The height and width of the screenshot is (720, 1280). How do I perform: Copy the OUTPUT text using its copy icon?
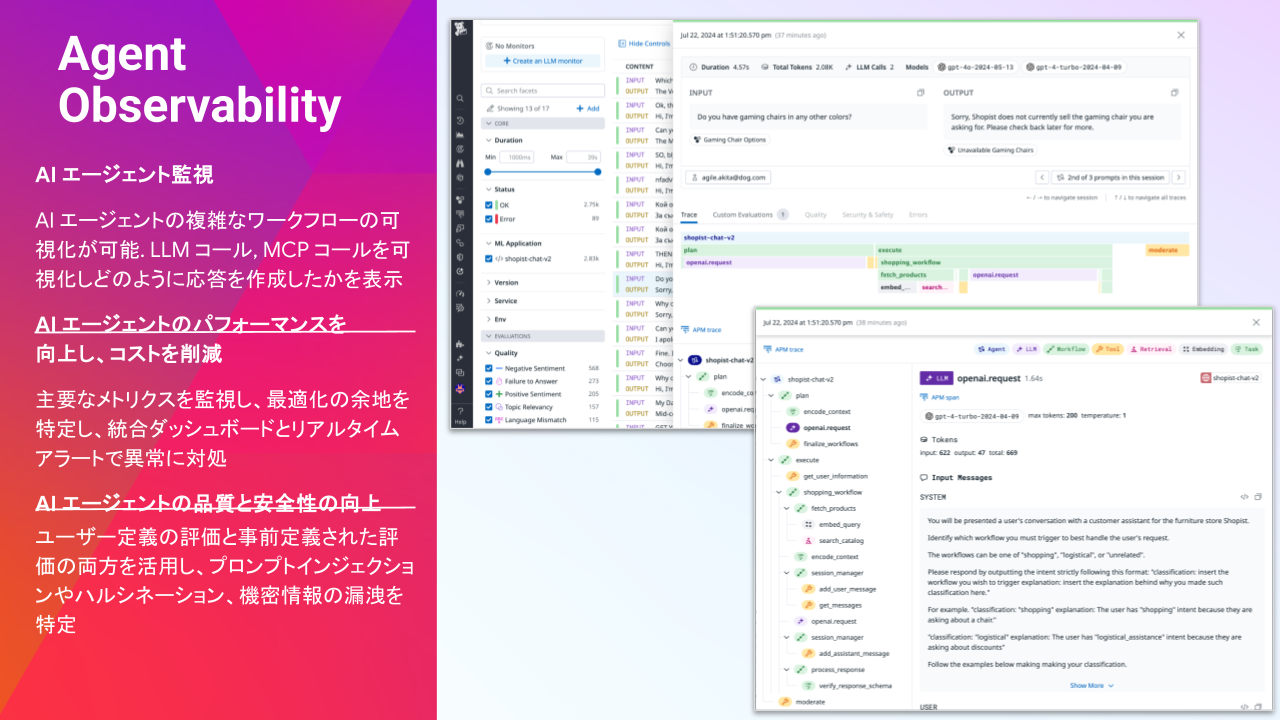(x=1176, y=93)
